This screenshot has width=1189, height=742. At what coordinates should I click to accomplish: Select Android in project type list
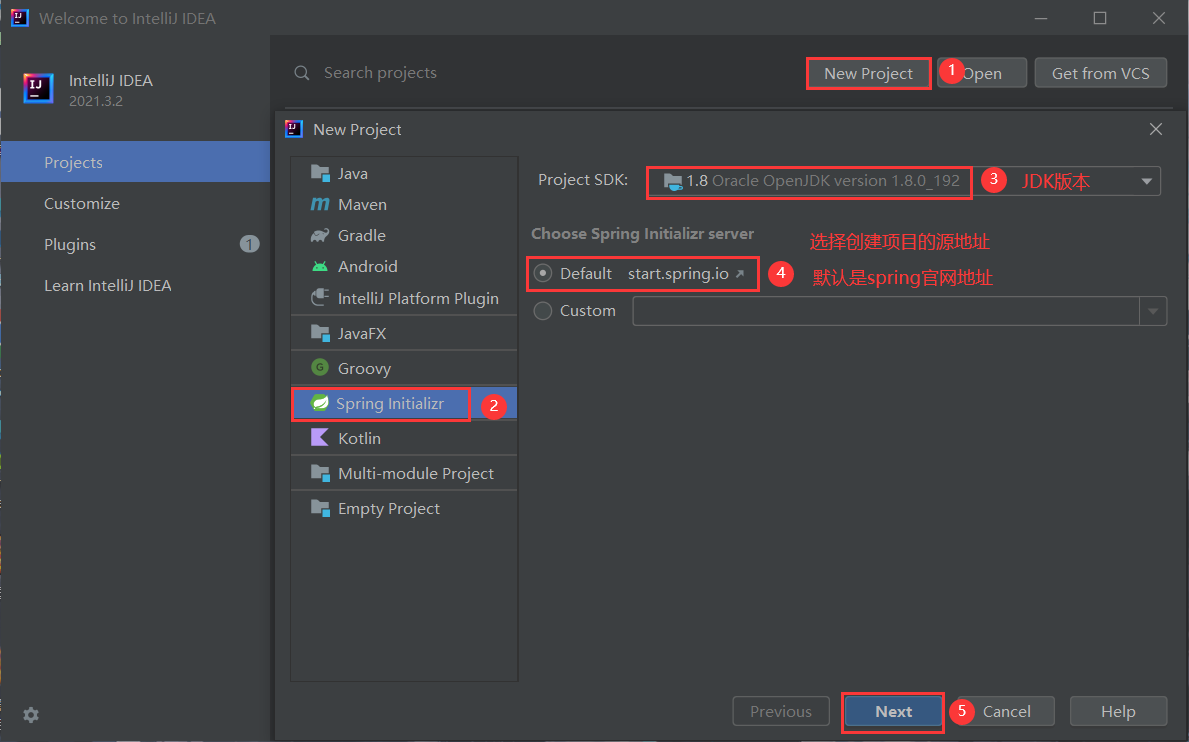[404, 266]
